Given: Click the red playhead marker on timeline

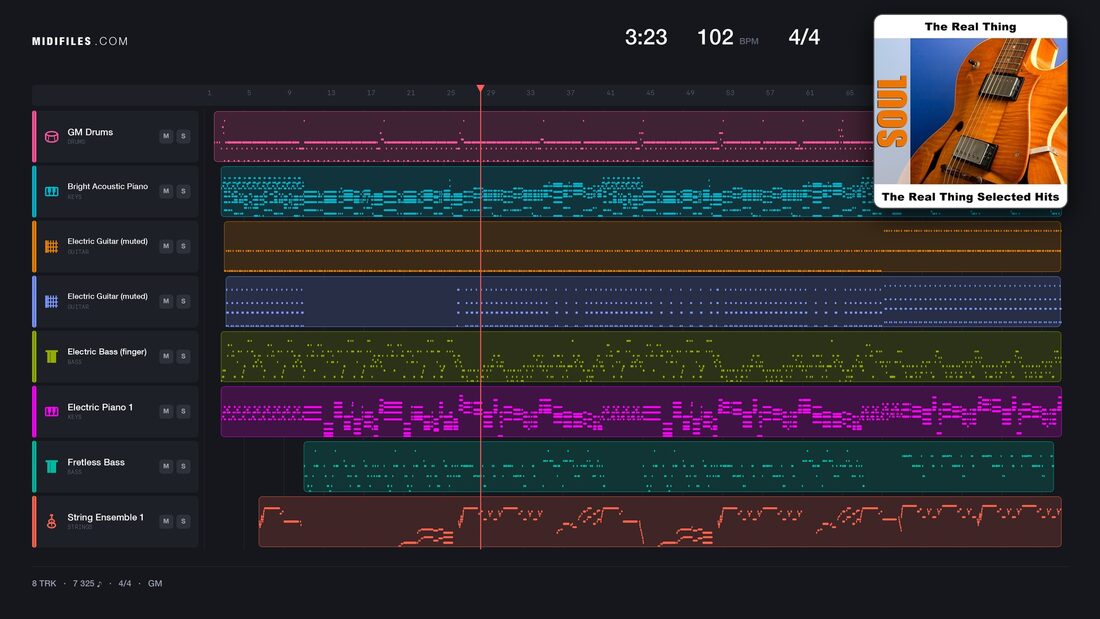Looking at the screenshot, I should tap(481, 89).
